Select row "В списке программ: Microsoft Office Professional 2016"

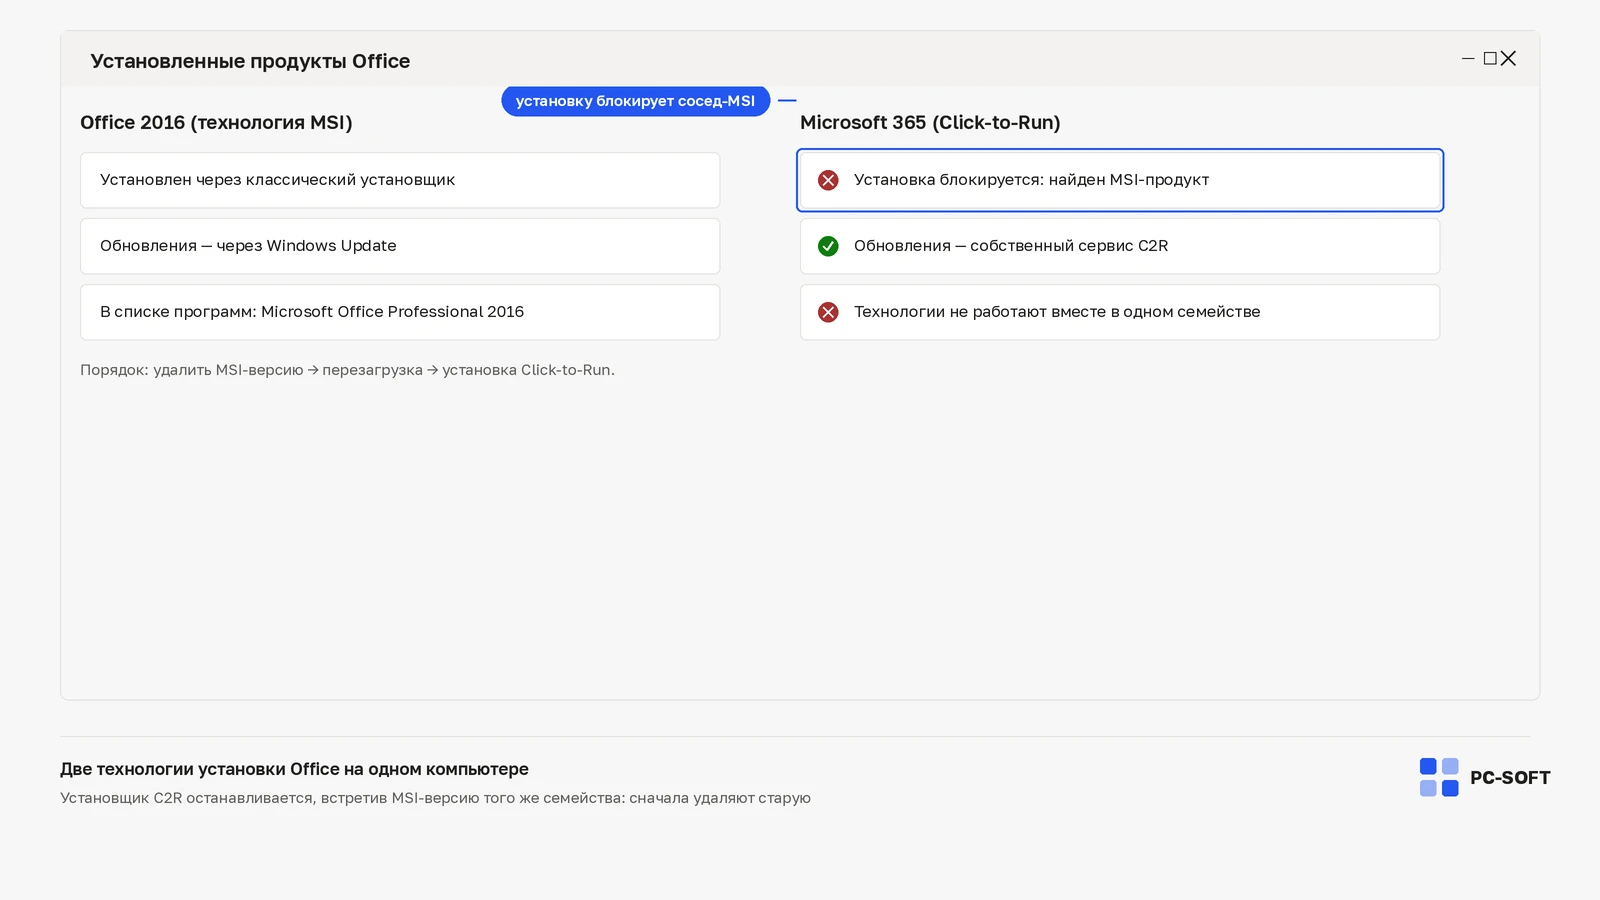pos(400,312)
